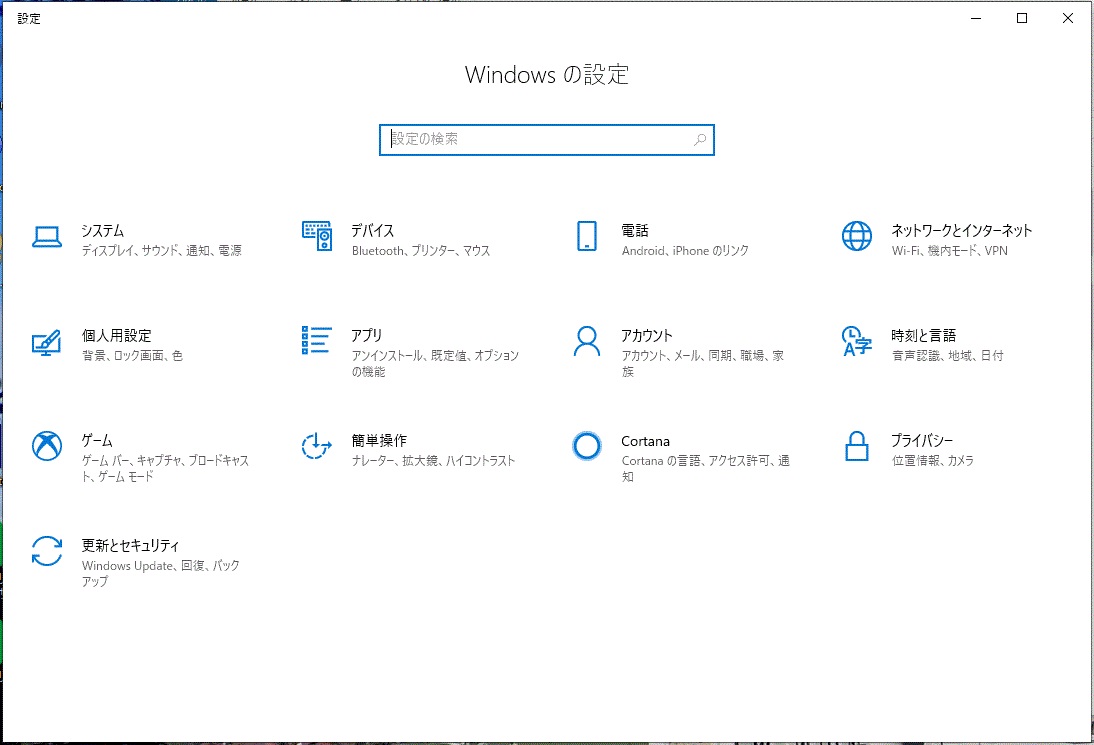Select the 簡単操作 heading

click(x=380, y=440)
